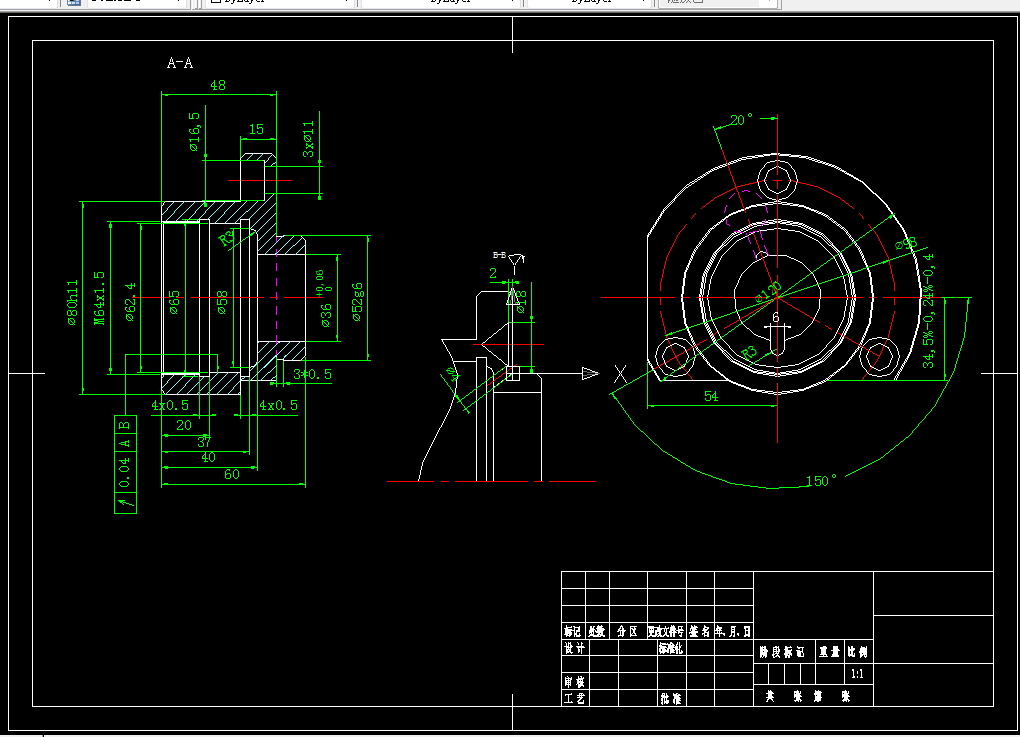Click the 1:1 scale value cell

(858, 674)
